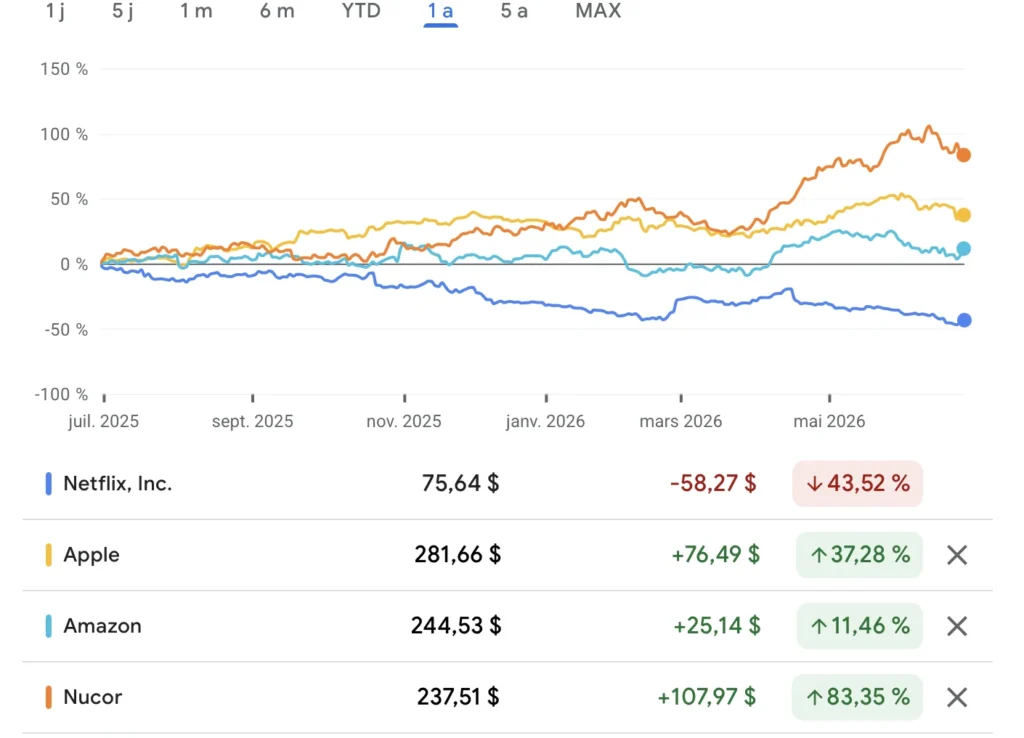Switch to the 5 j time range
This screenshot has height=738, width=1024.
pos(123,11)
